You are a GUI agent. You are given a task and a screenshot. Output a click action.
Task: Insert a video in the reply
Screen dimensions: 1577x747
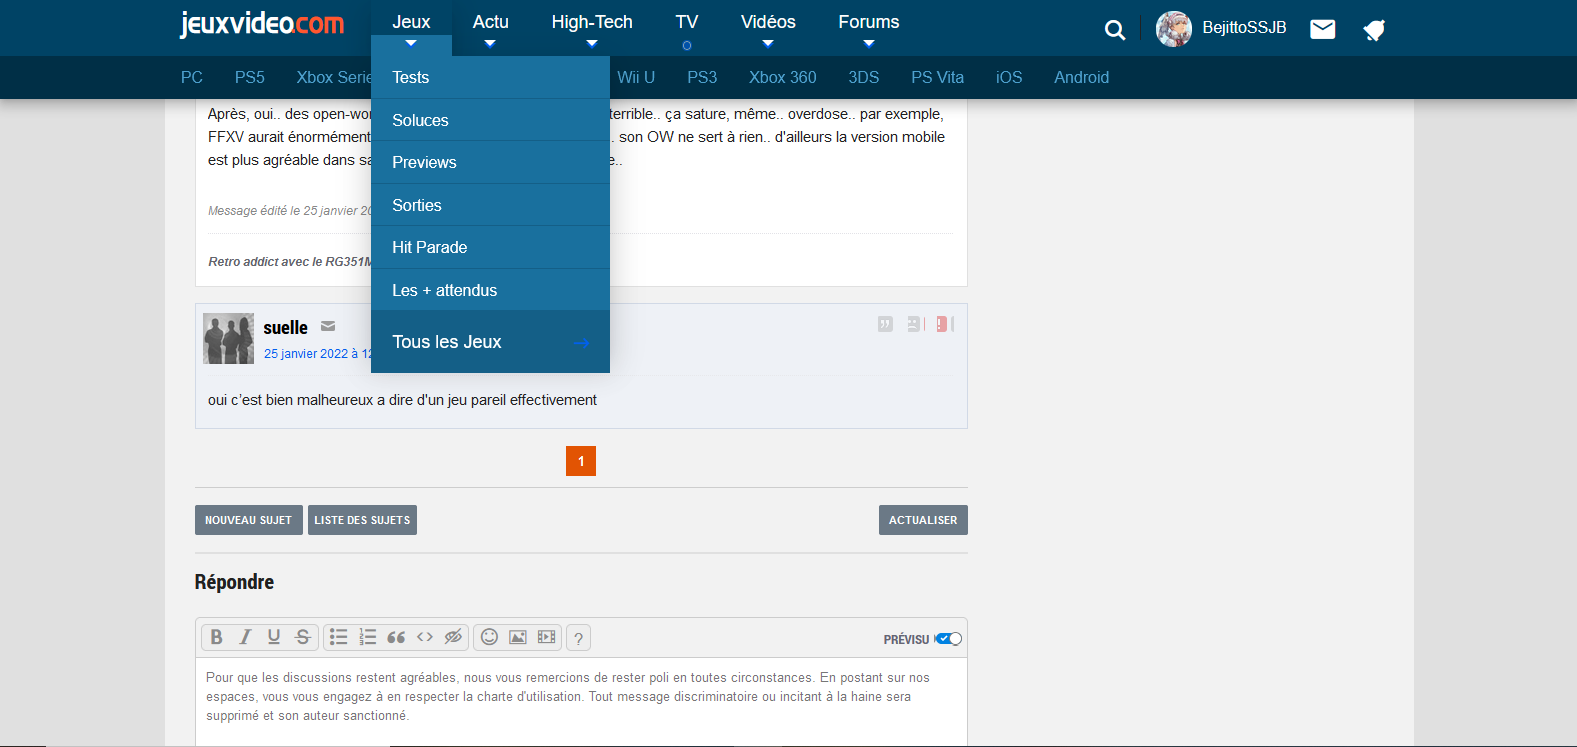pos(546,637)
